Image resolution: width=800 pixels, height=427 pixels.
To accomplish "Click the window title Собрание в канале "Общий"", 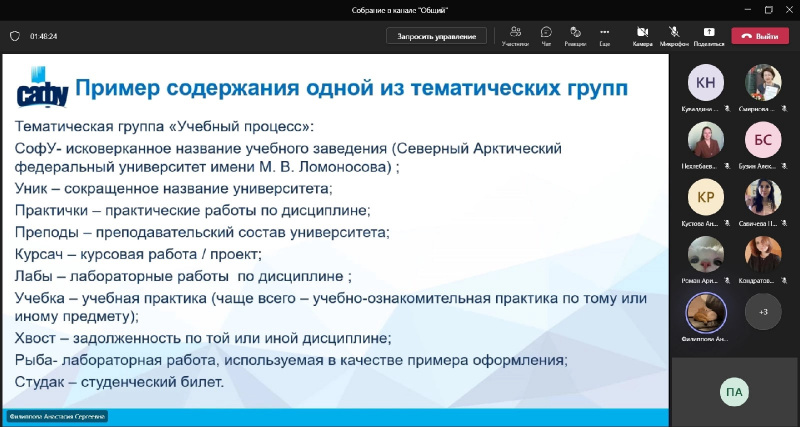I will 400,10.
